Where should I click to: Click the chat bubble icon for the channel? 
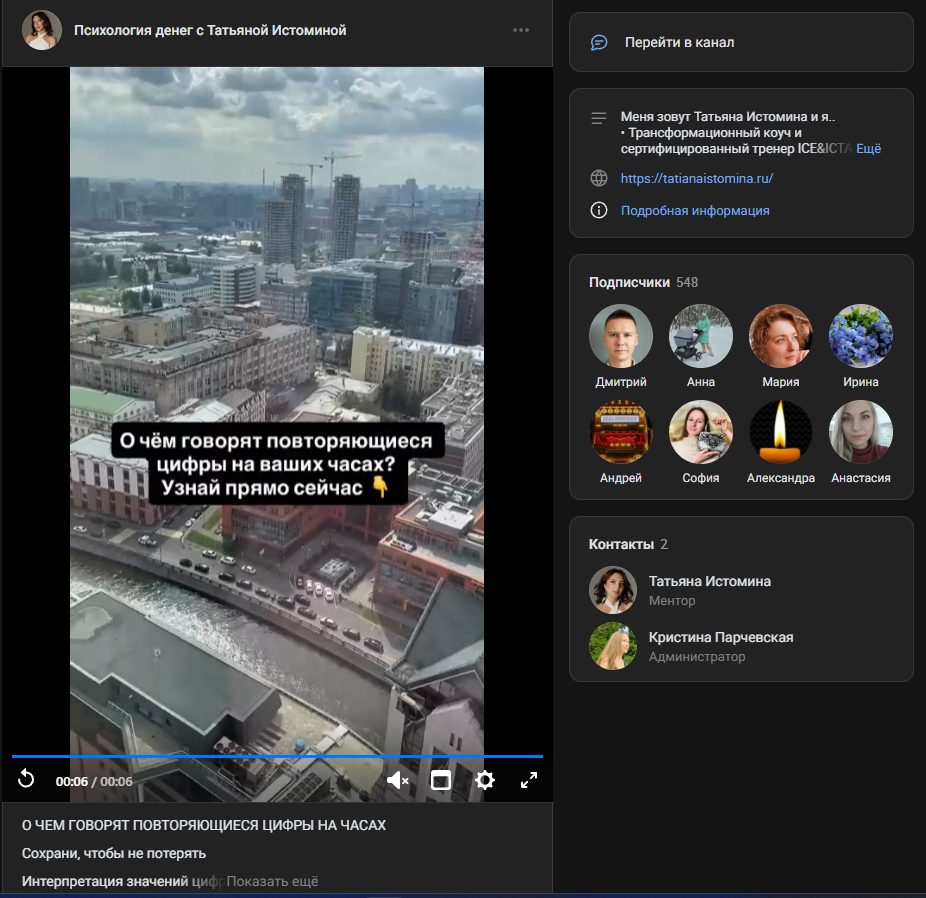[599, 42]
